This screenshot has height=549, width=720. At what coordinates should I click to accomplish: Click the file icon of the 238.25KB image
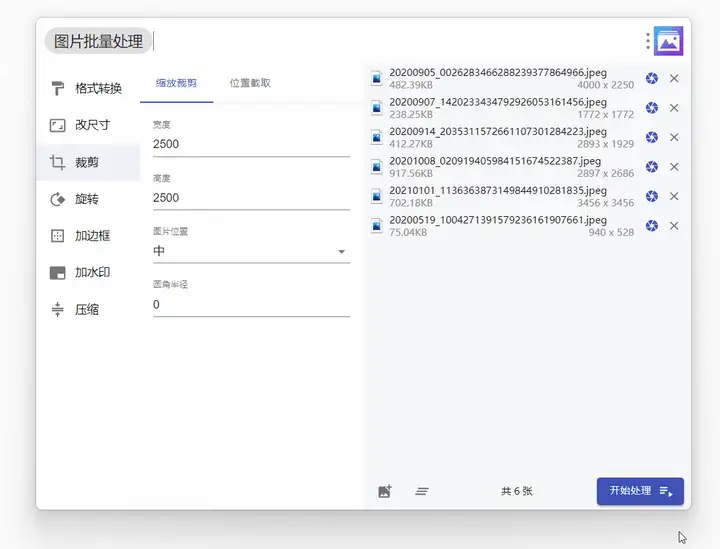[377, 108]
